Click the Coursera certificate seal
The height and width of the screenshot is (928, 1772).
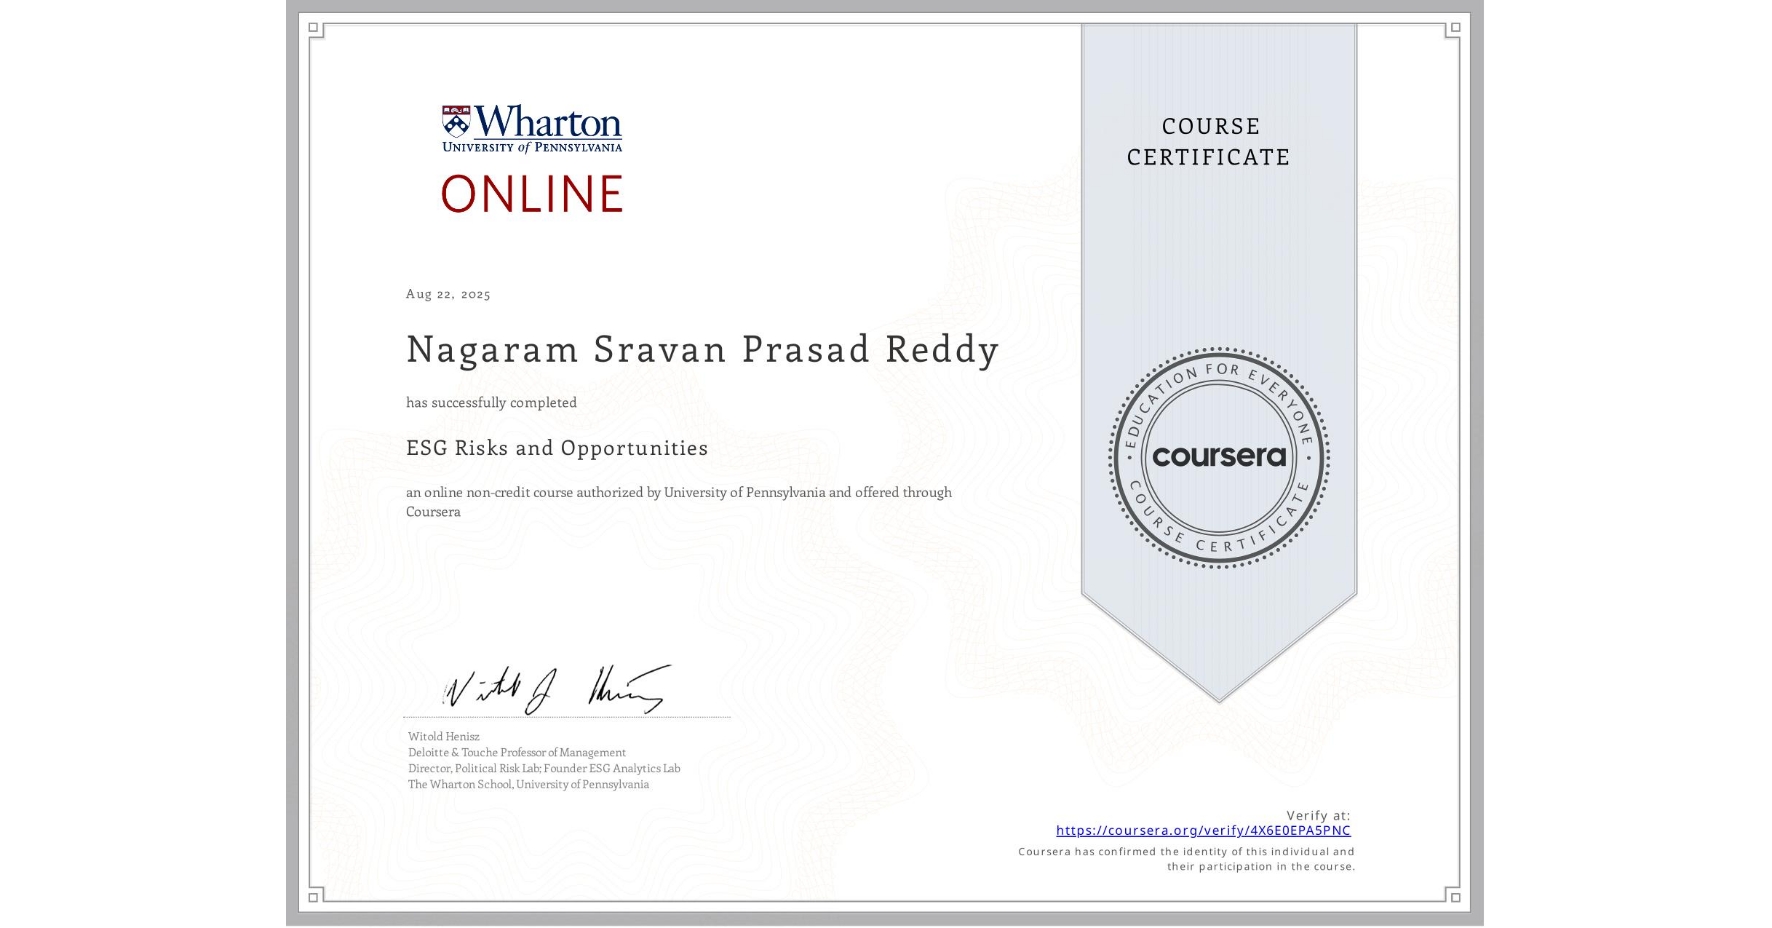click(x=1219, y=458)
